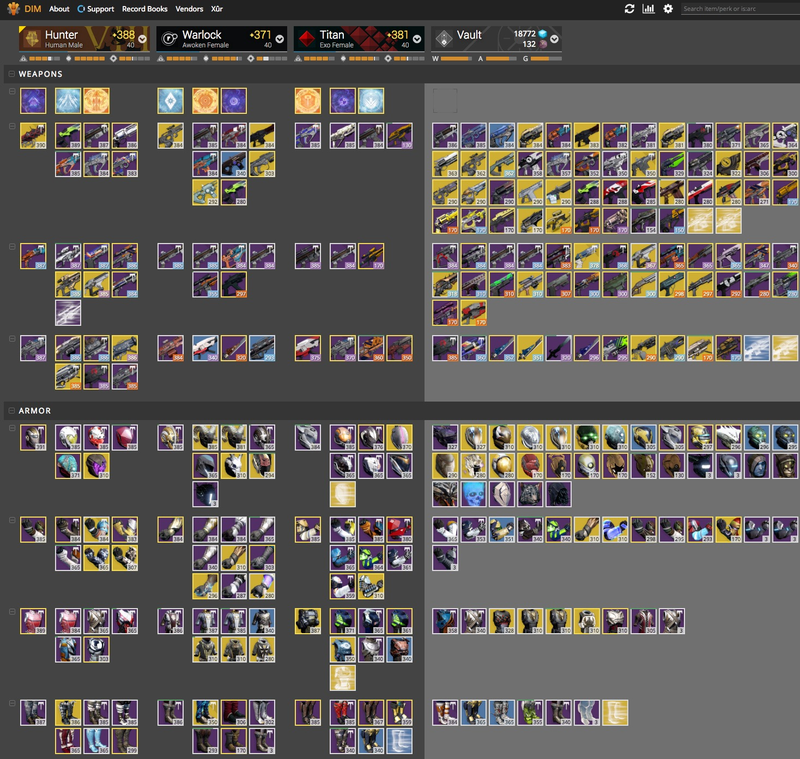Collapse the subclass row
Viewport: 800px width, 759px height.
(11, 91)
